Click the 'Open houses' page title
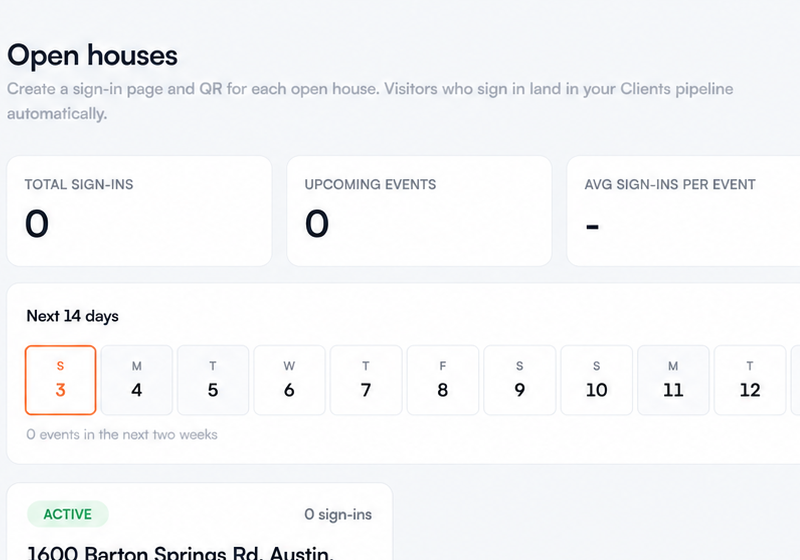 coord(92,55)
